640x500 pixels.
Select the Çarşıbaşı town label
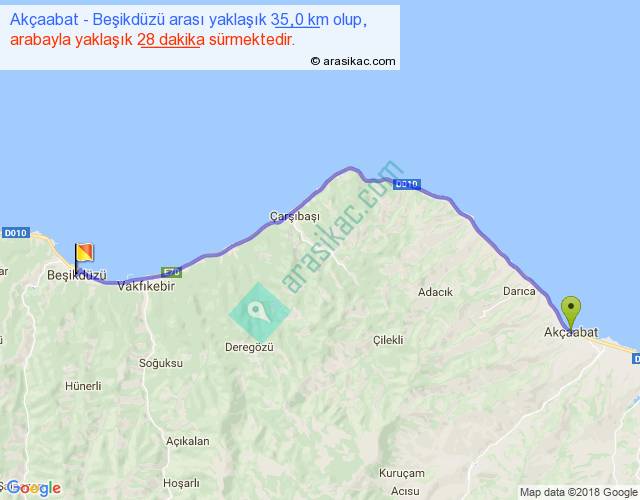click(294, 217)
